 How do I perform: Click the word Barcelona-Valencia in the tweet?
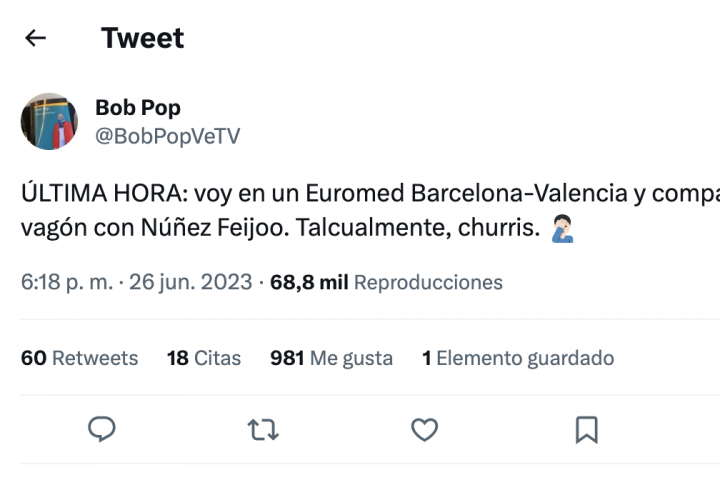pos(519,193)
